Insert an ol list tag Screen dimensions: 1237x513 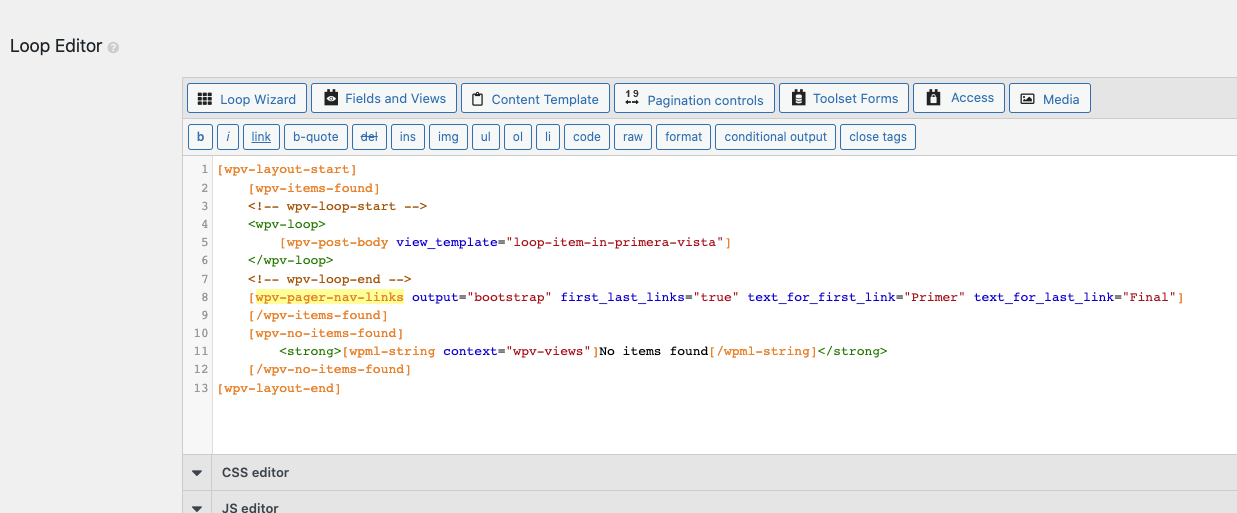517,137
